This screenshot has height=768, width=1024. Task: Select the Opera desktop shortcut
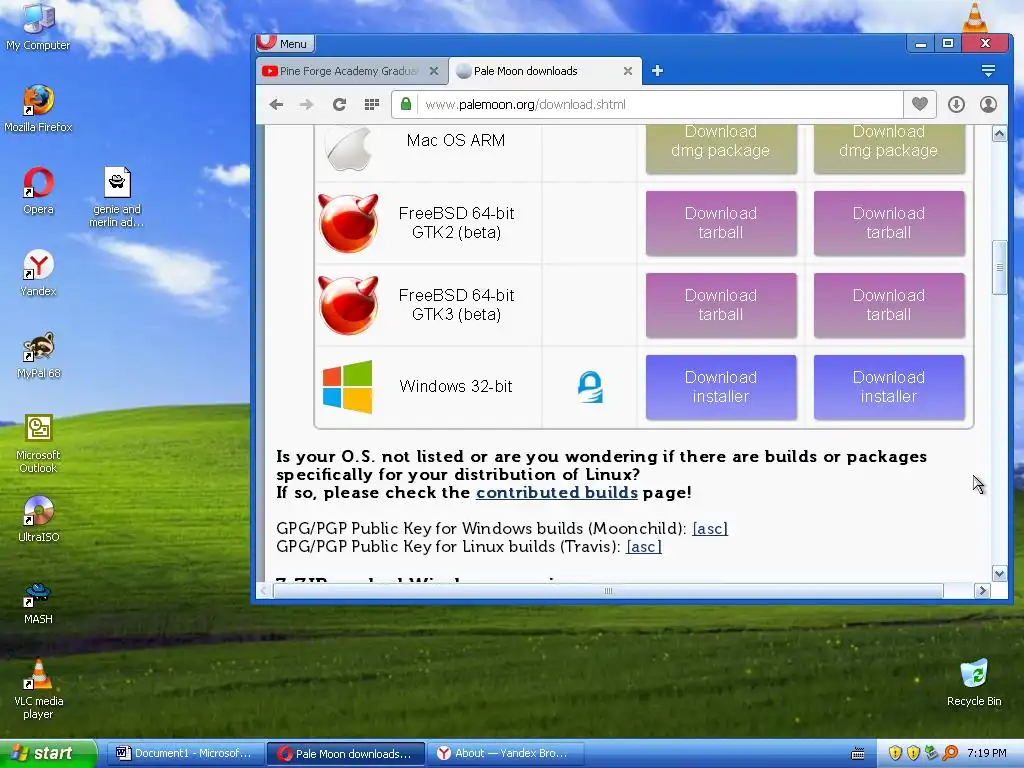[38, 191]
